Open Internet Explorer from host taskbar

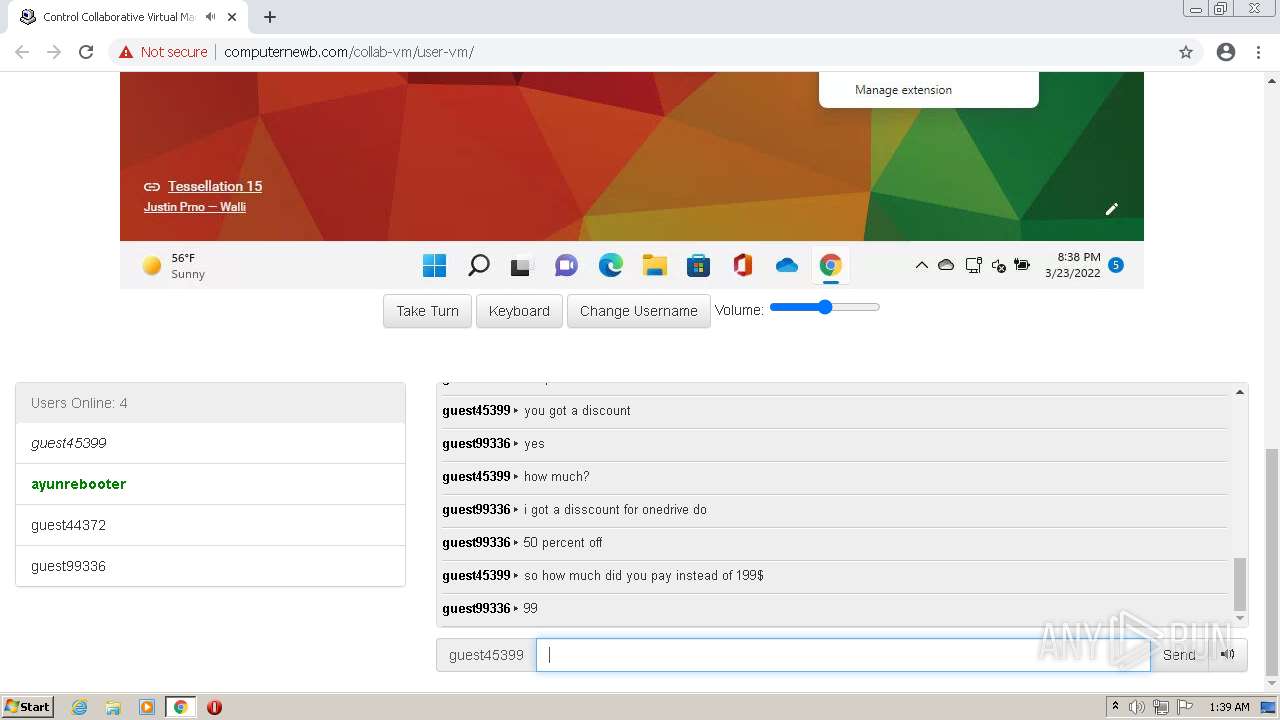pyautogui.click(x=80, y=707)
